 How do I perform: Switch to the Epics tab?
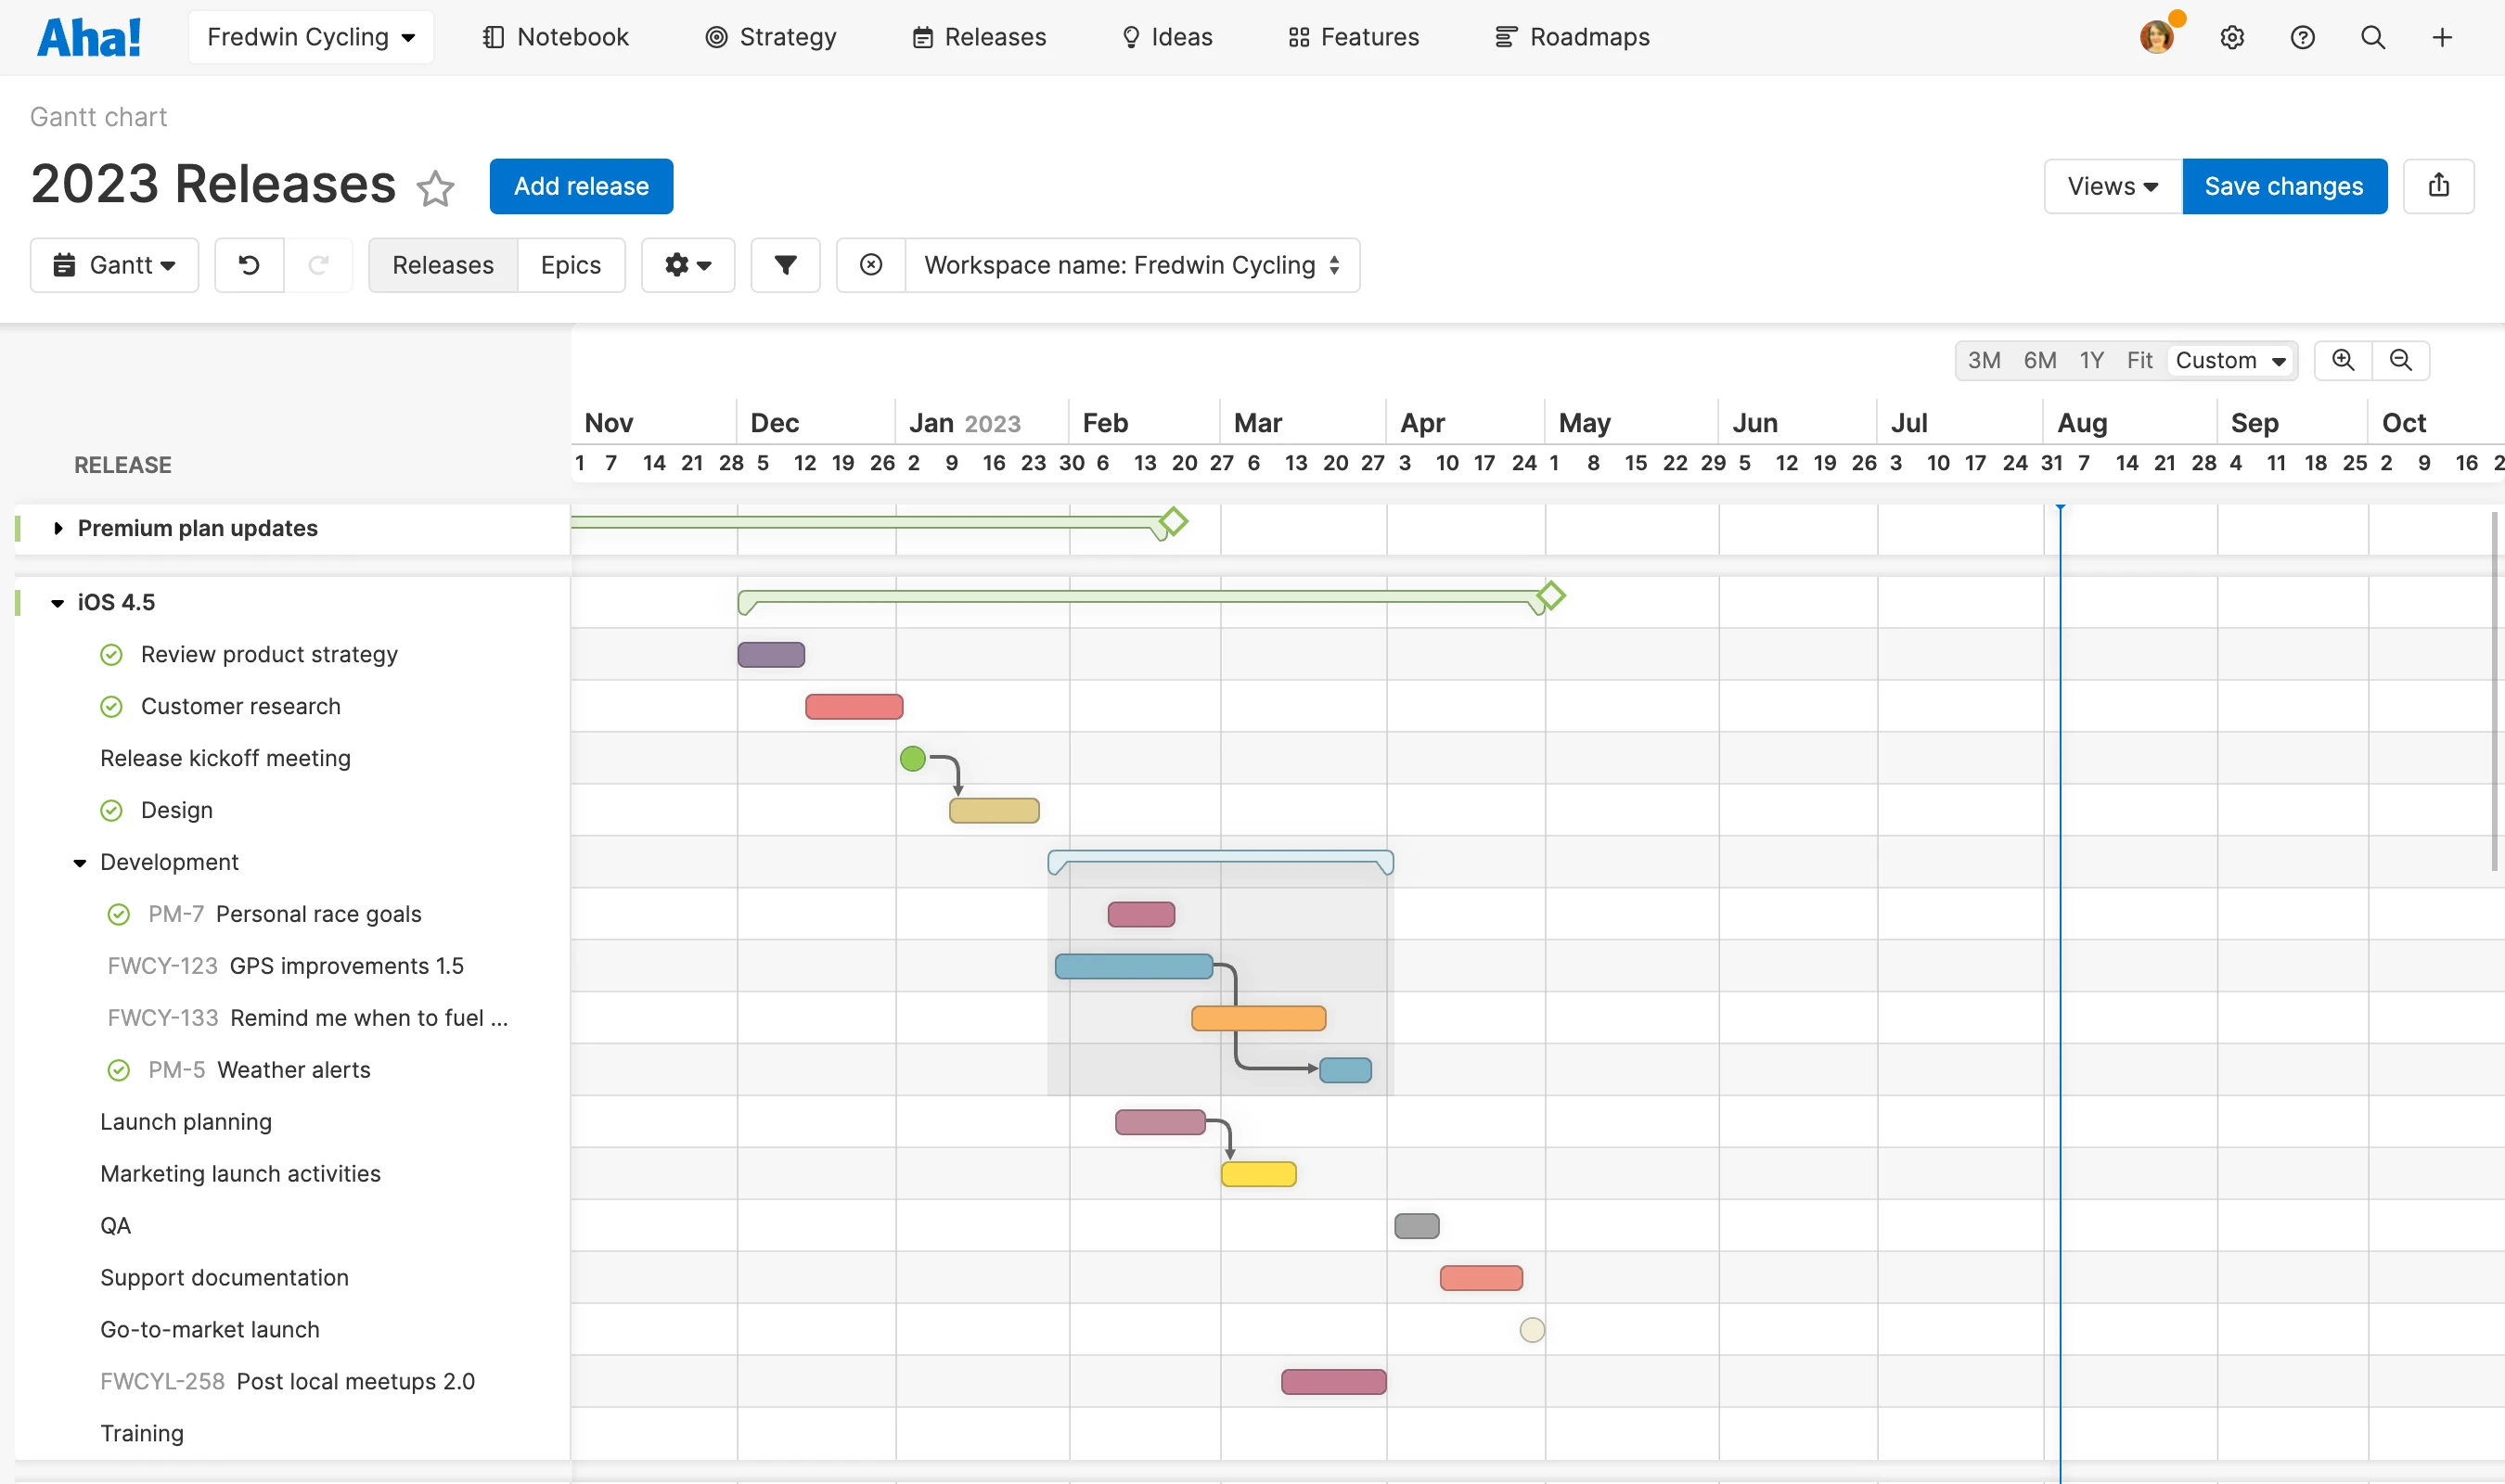[x=570, y=265]
